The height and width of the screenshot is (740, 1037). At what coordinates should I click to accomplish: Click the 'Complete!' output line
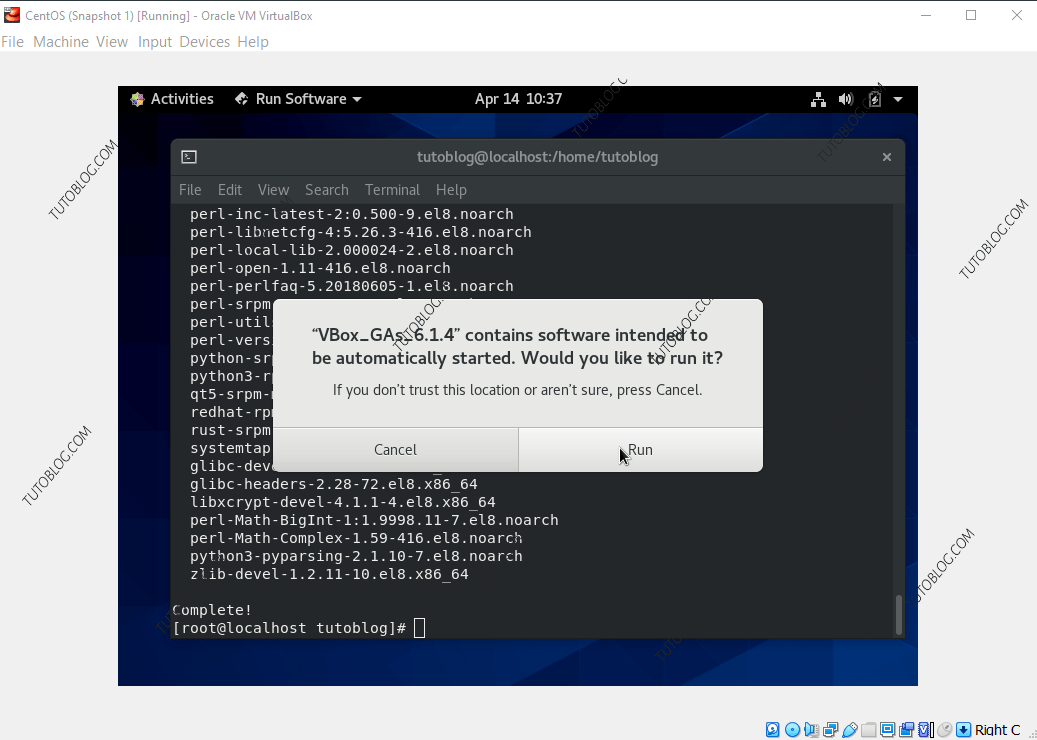[x=212, y=610]
